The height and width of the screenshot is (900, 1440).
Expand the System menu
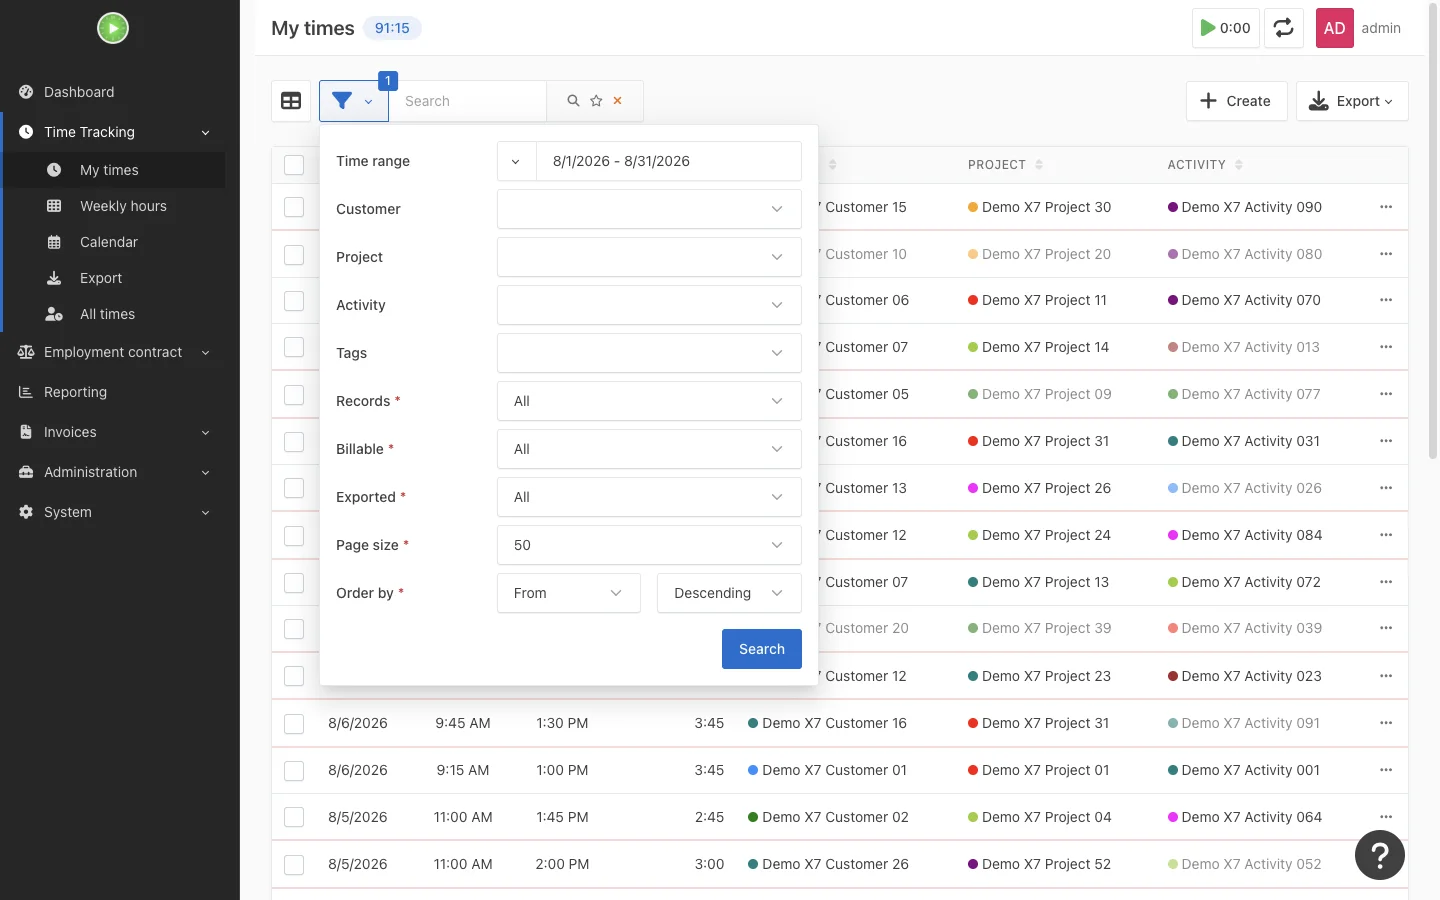click(112, 512)
